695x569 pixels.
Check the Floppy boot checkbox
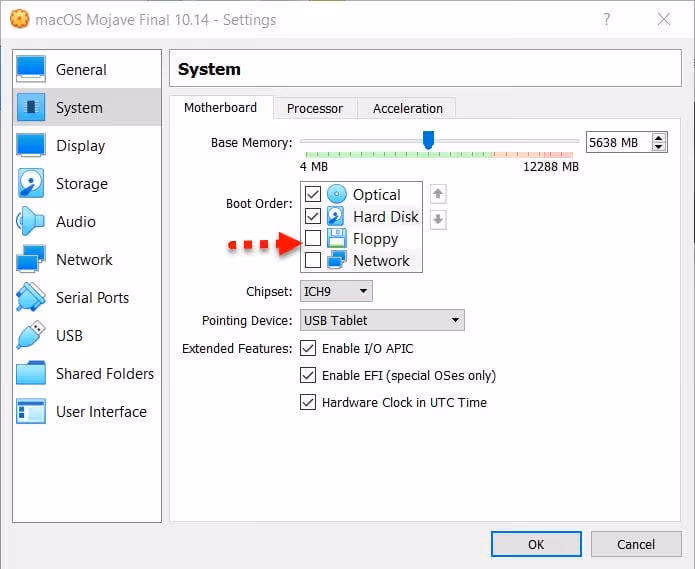coord(313,238)
